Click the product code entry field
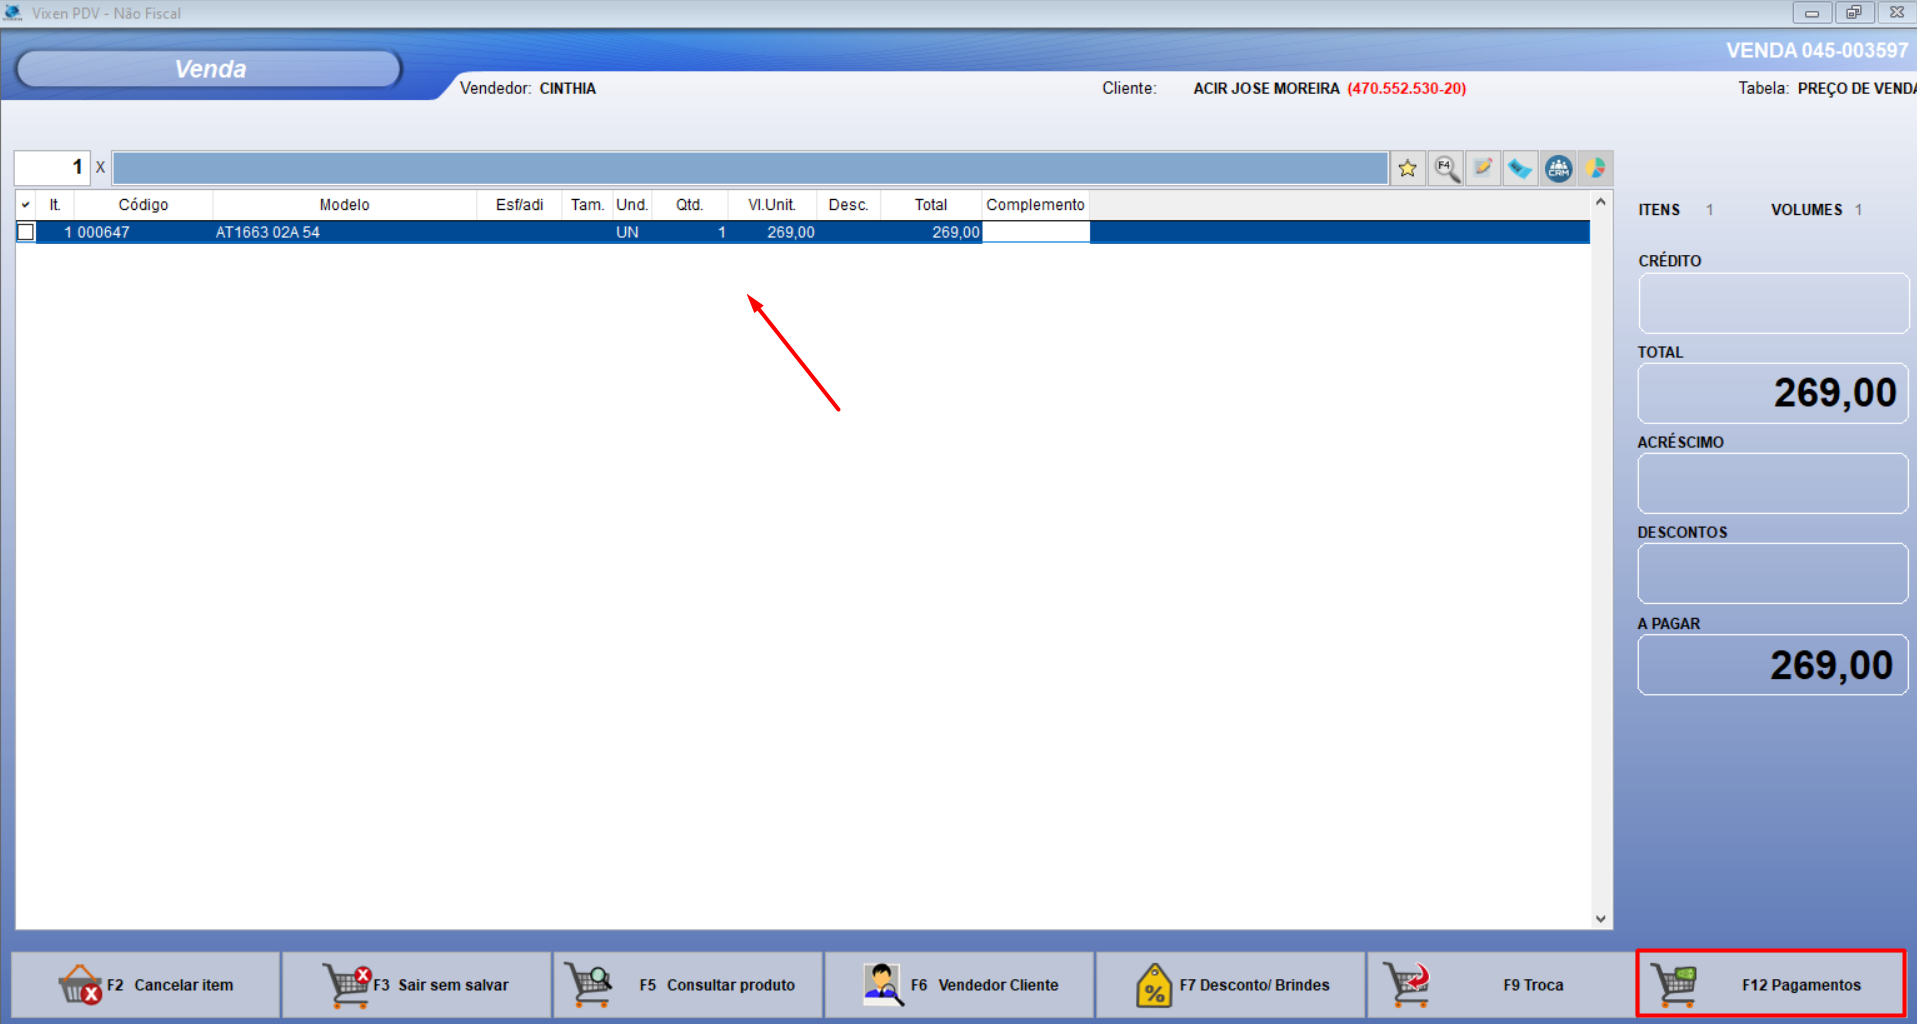This screenshot has width=1917, height=1024. click(x=749, y=169)
